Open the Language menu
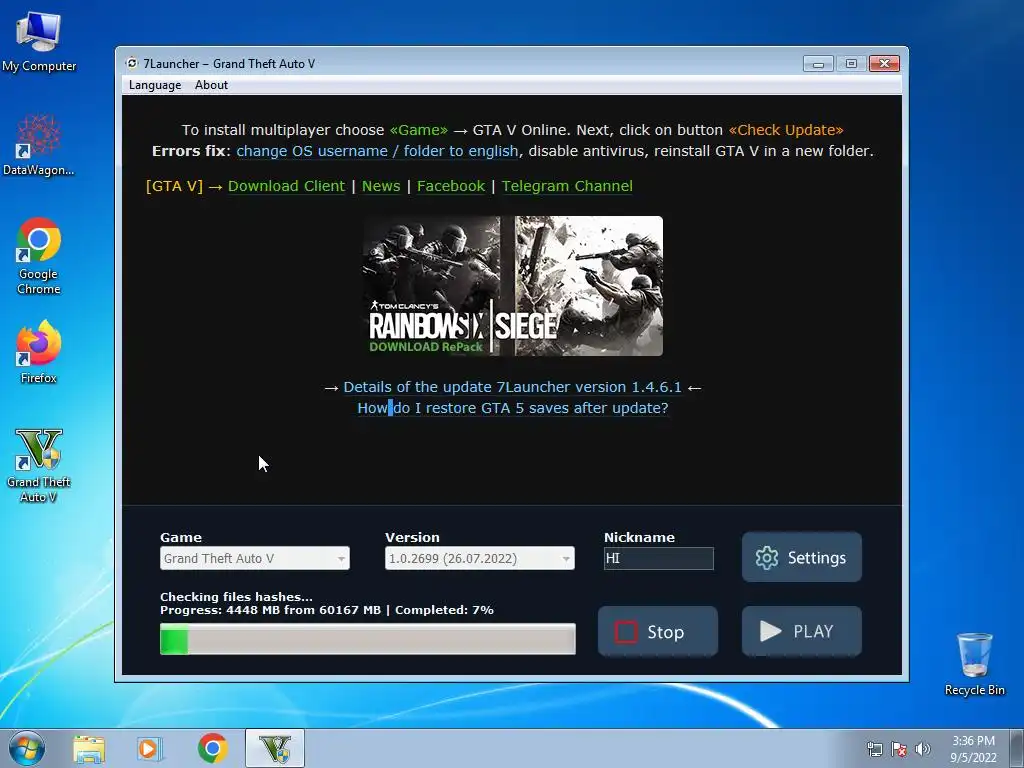Image resolution: width=1024 pixels, height=768 pixels. tap(155, 85)
